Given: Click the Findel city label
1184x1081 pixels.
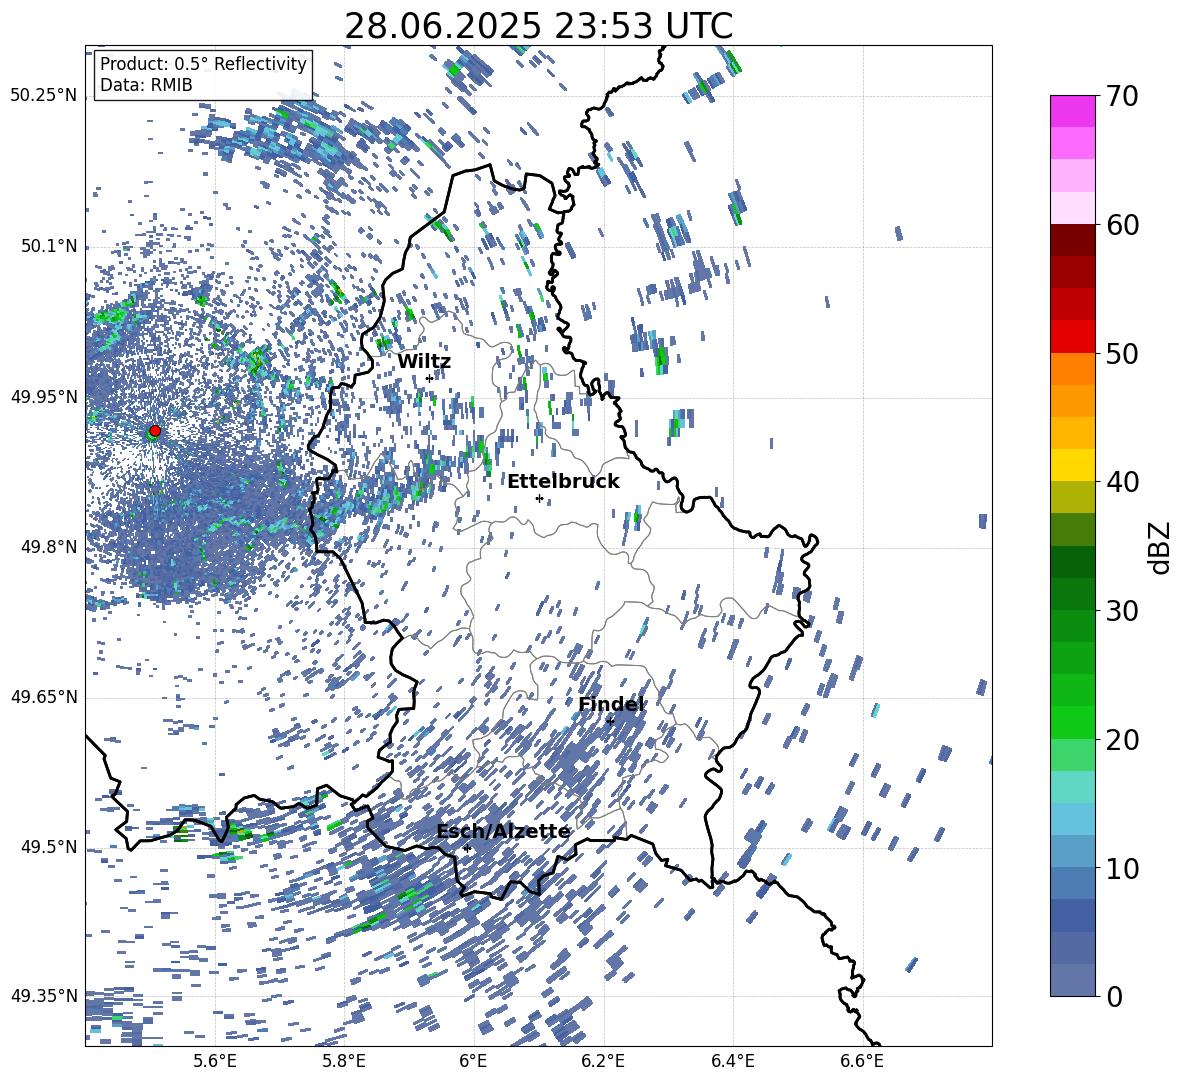Looking at the screenshot, I should pos(612,704).
